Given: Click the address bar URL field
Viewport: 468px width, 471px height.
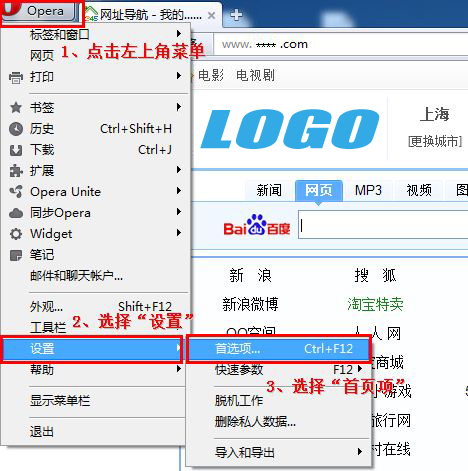Looking at the screenshot, I should 340,44.
